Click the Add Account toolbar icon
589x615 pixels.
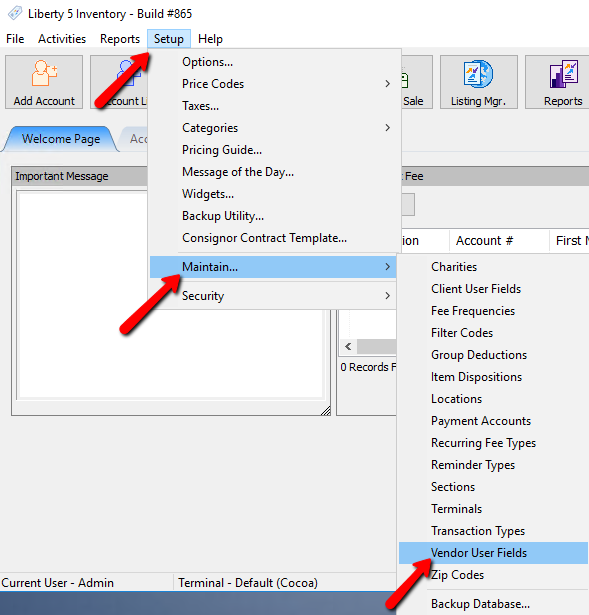tap(44, 82)
